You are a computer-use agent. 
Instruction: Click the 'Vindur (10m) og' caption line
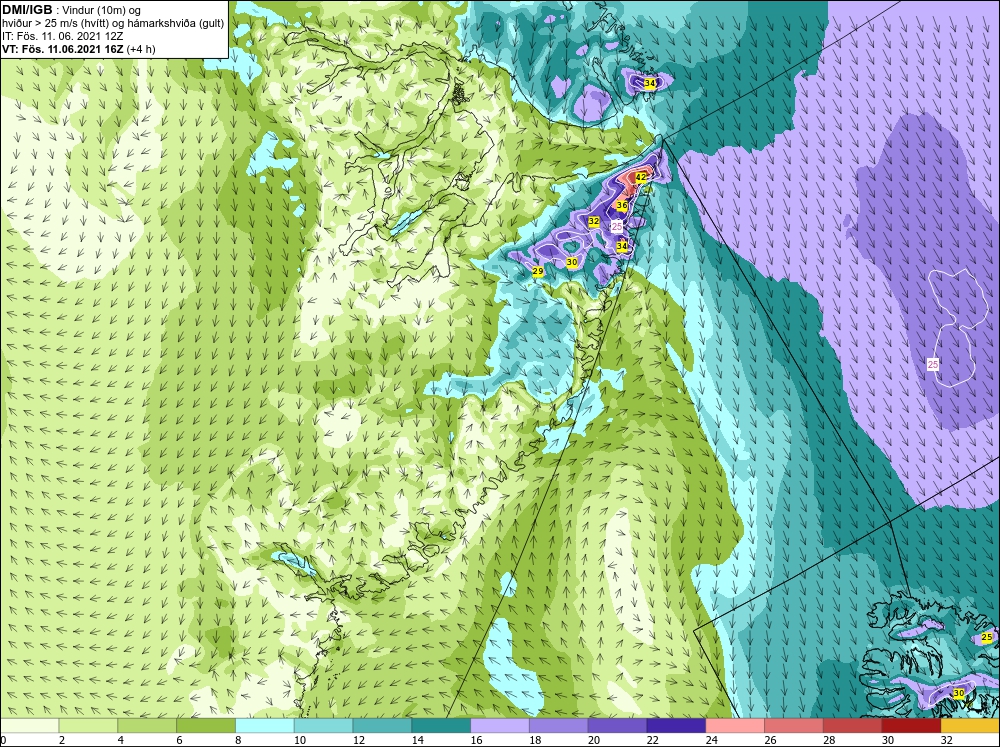102,10
